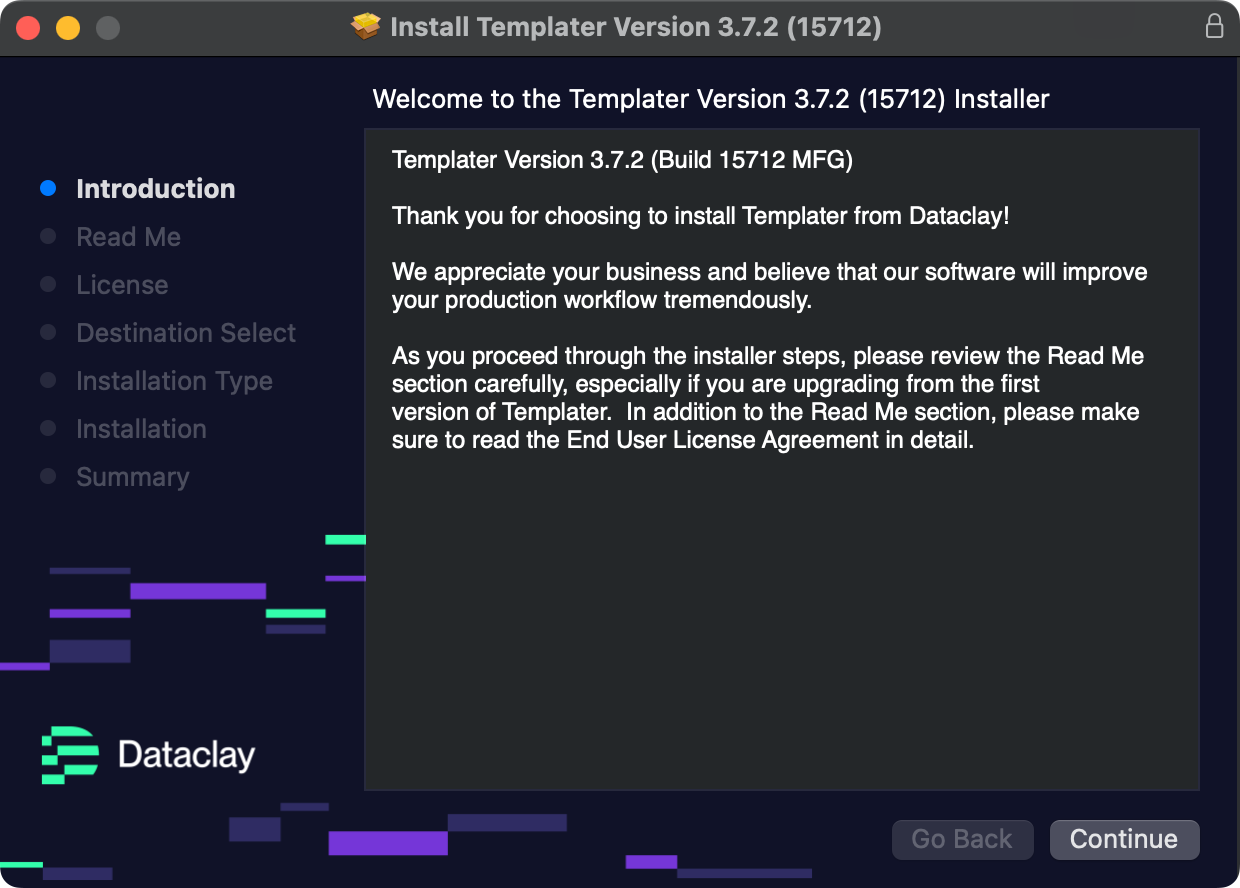Click the lock icon in title bar

coord(1214,26)
